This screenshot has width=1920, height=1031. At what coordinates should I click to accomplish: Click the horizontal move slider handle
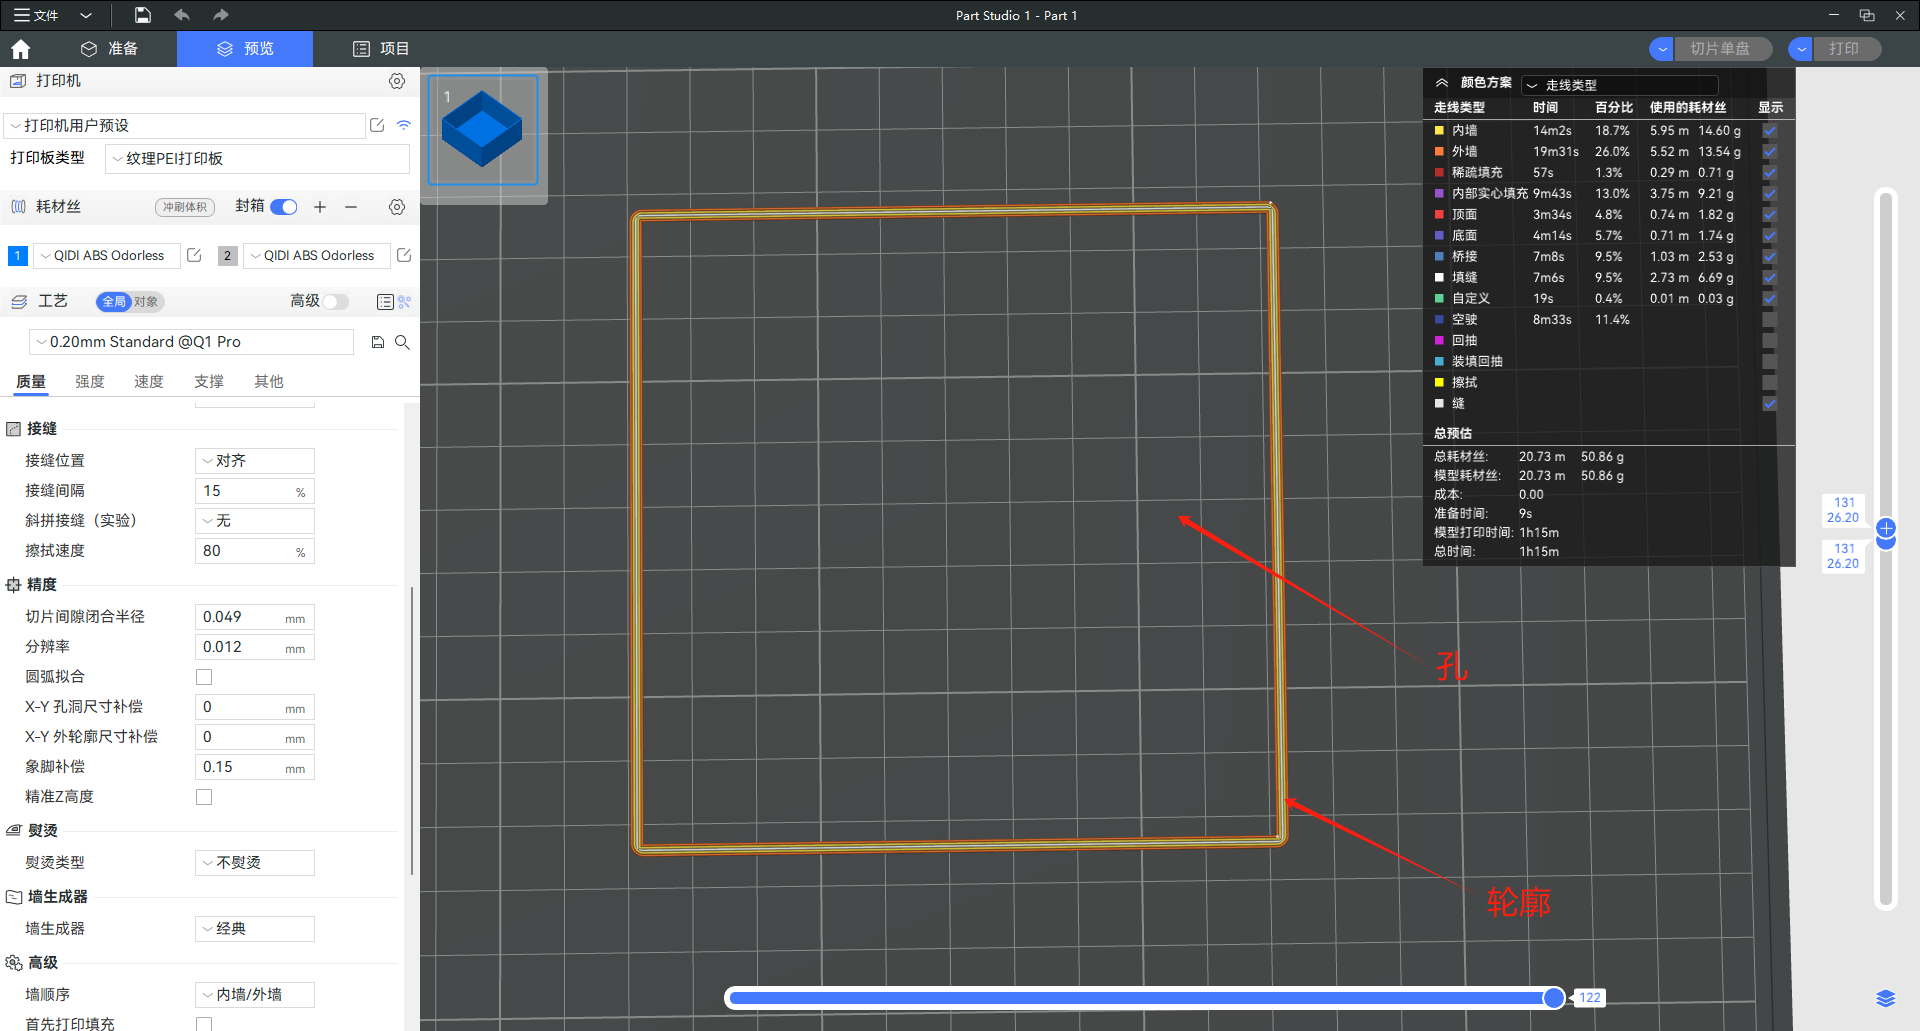click(1553, 997)
